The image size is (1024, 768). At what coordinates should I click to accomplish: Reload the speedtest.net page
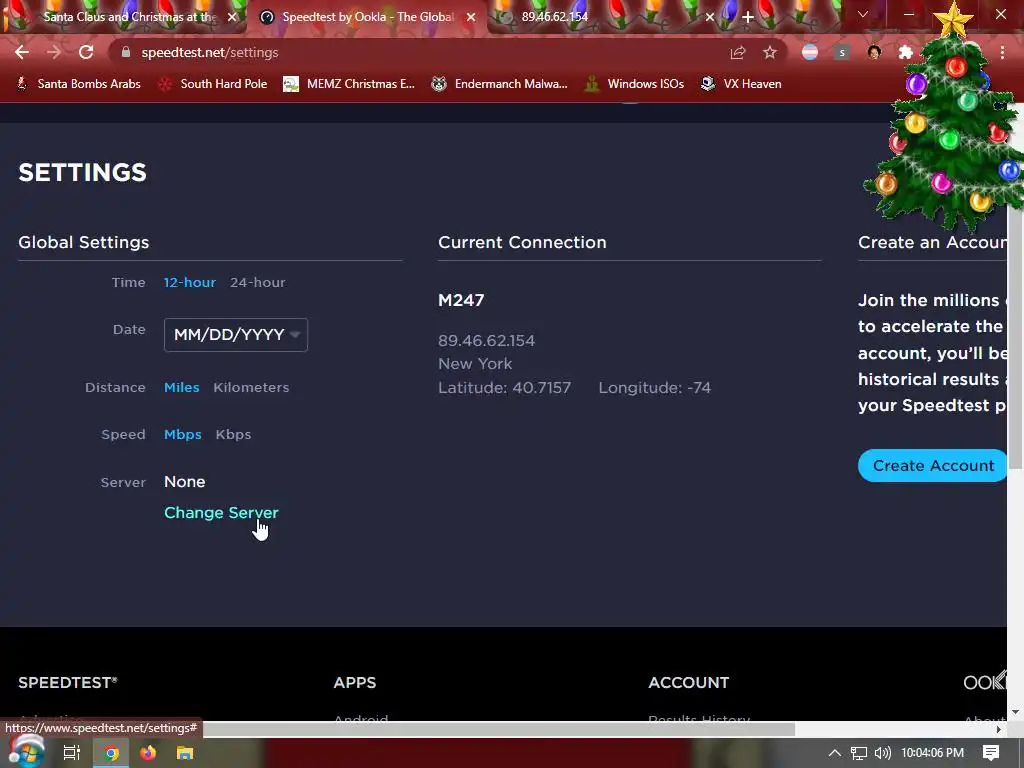click(86, 52)
